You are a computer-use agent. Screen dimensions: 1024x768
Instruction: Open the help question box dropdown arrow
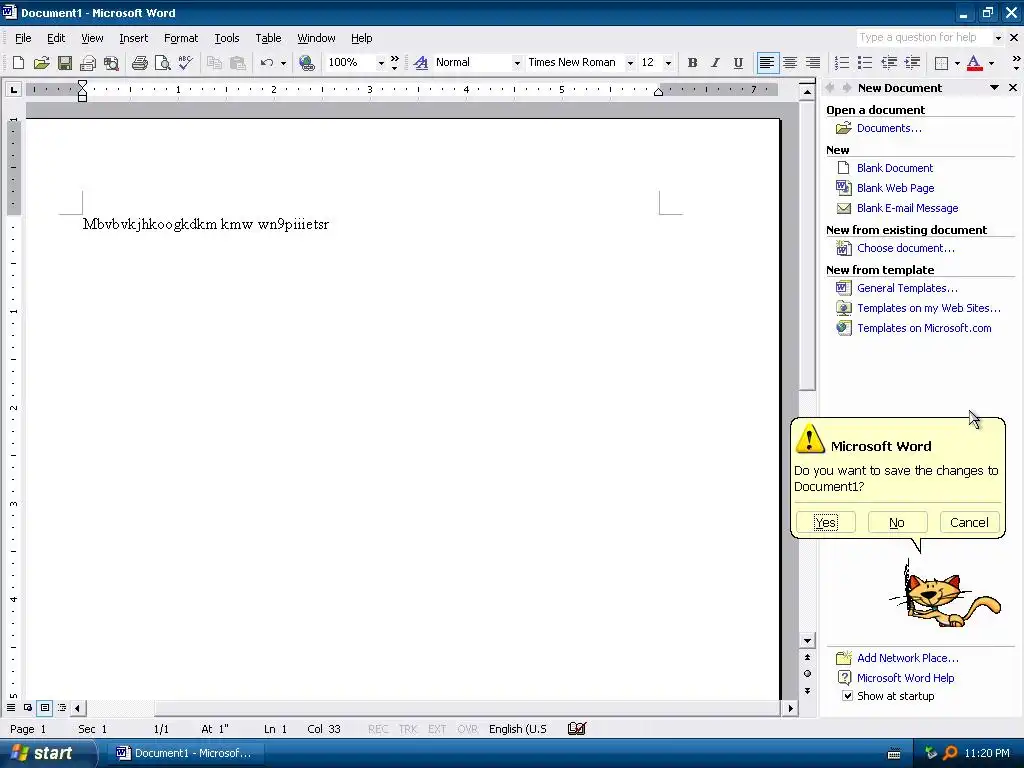tap(998, 38)
